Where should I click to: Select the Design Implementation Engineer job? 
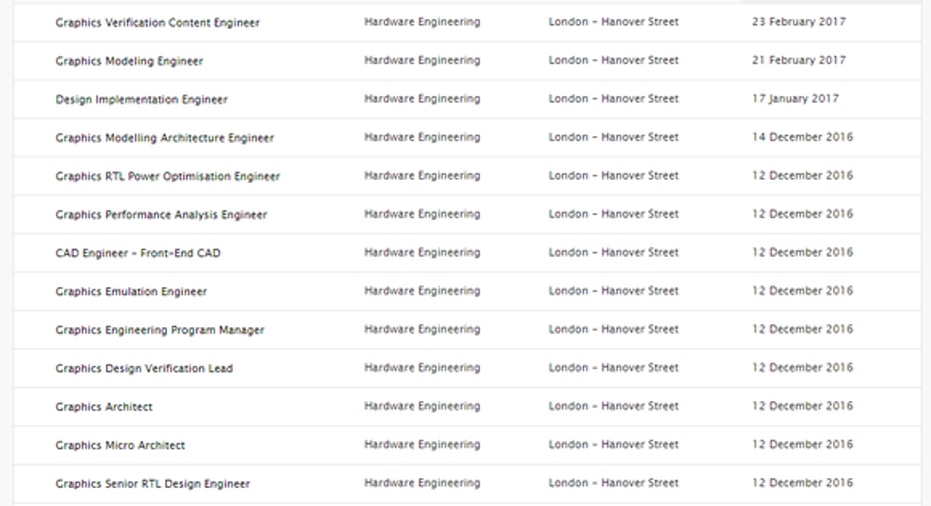[141, 100]
